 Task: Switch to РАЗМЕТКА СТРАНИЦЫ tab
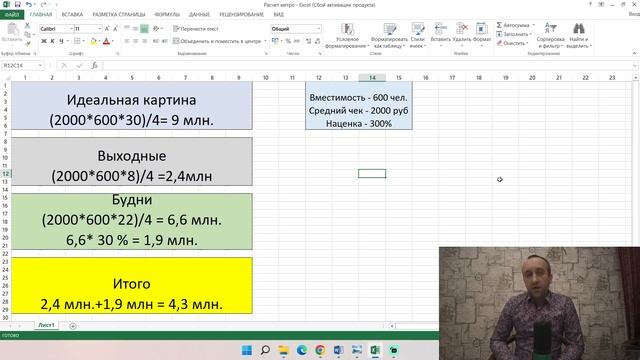coord(119,15)
